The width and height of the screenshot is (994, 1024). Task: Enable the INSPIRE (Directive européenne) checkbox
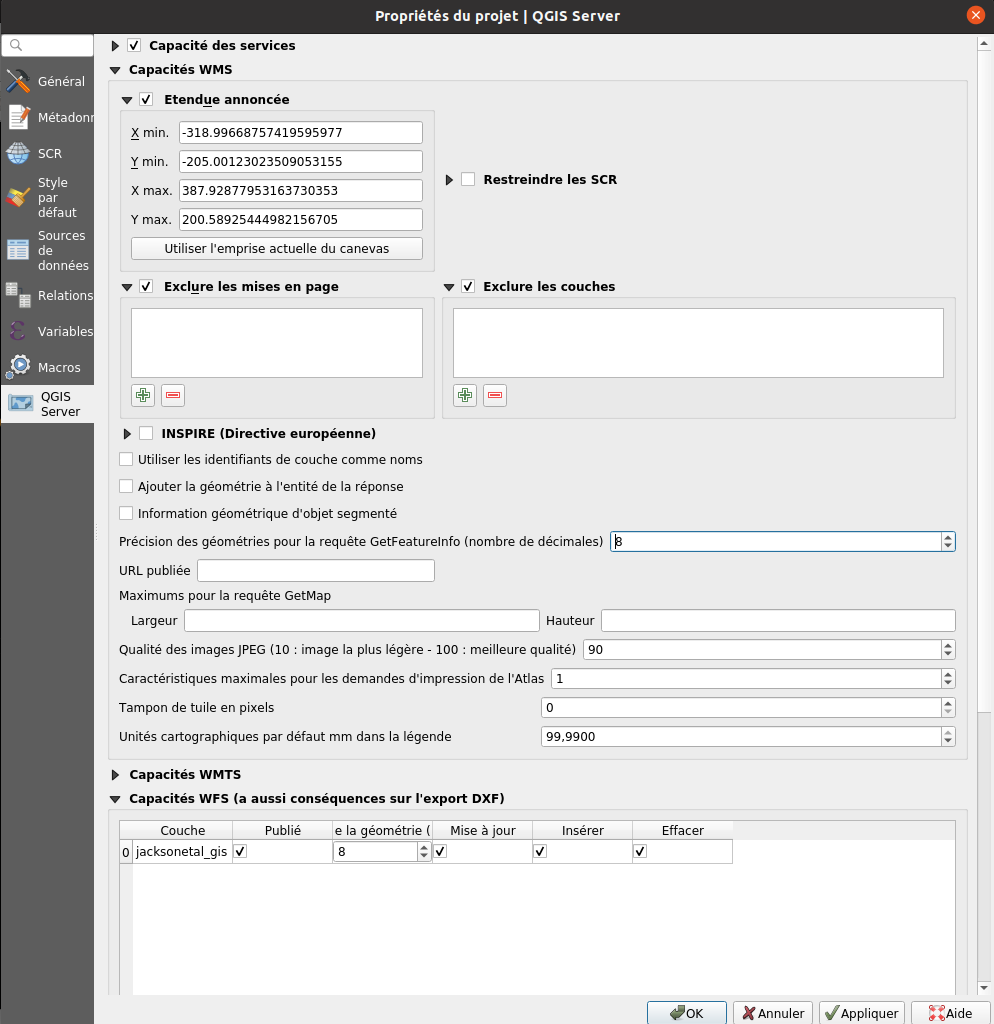coord(146,433)
